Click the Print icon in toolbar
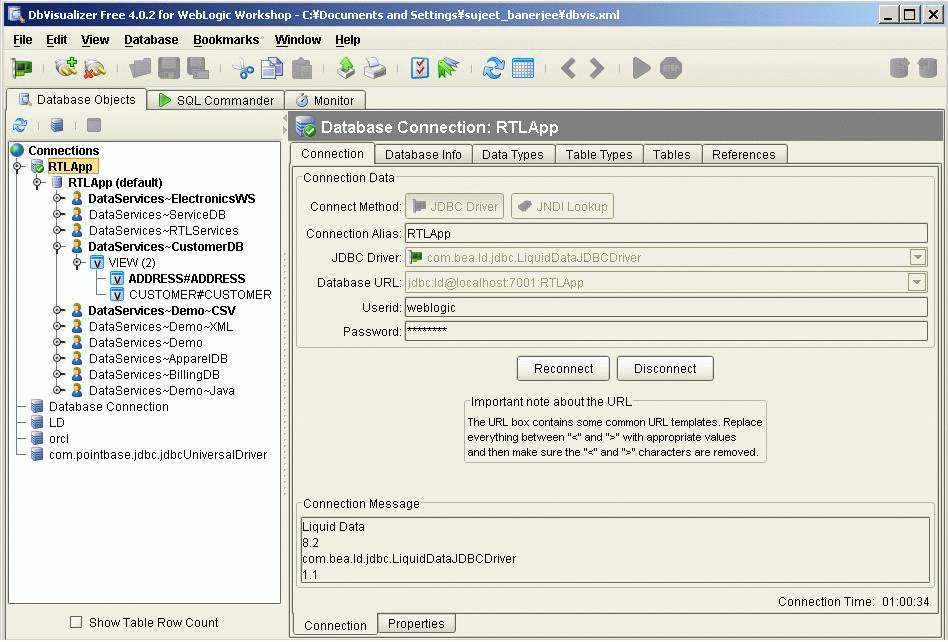Viewport: 948px width, 642px height. pyautogui.click(x=375, y=68)
